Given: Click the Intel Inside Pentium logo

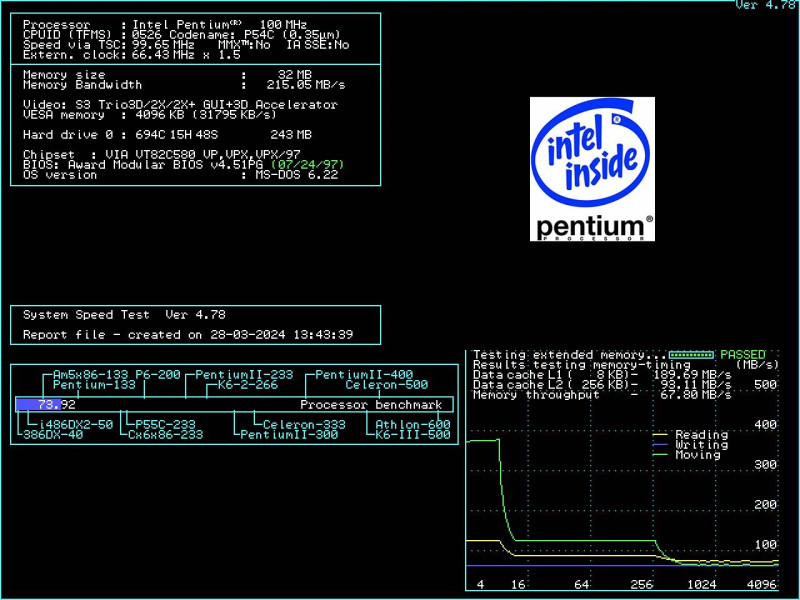Looking at the screenshot, I should [592, 169].
